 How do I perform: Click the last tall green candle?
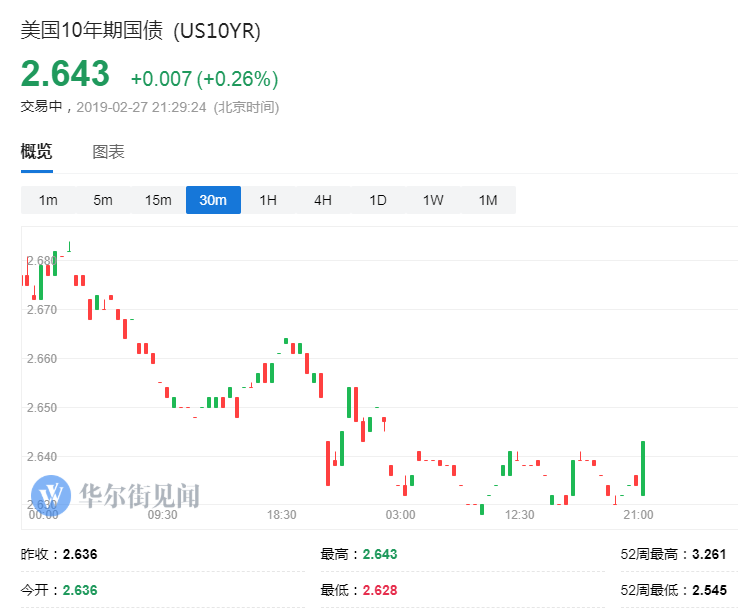pyautogui.click(x=643, y=468)
